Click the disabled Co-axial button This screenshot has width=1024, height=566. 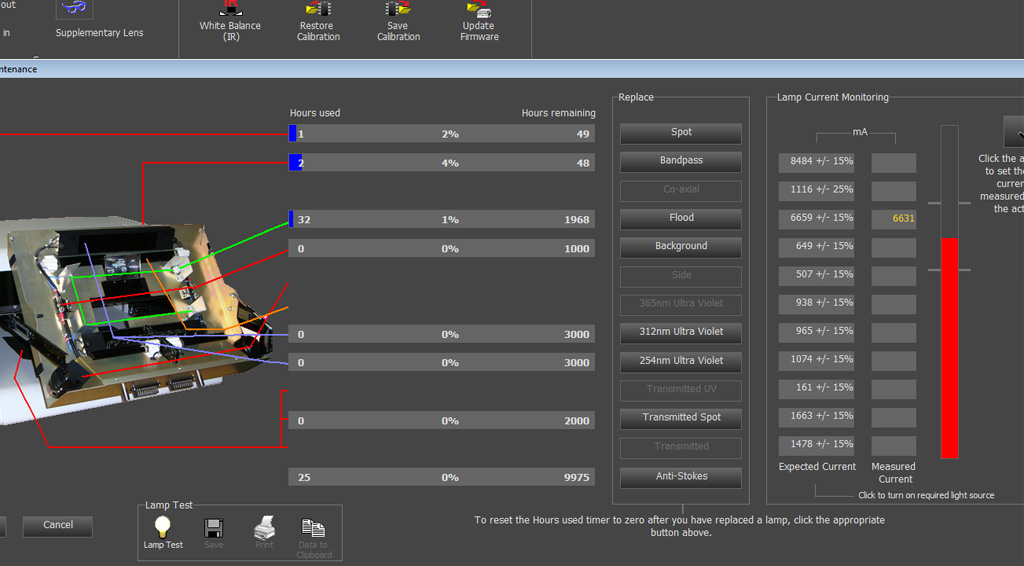680,190
